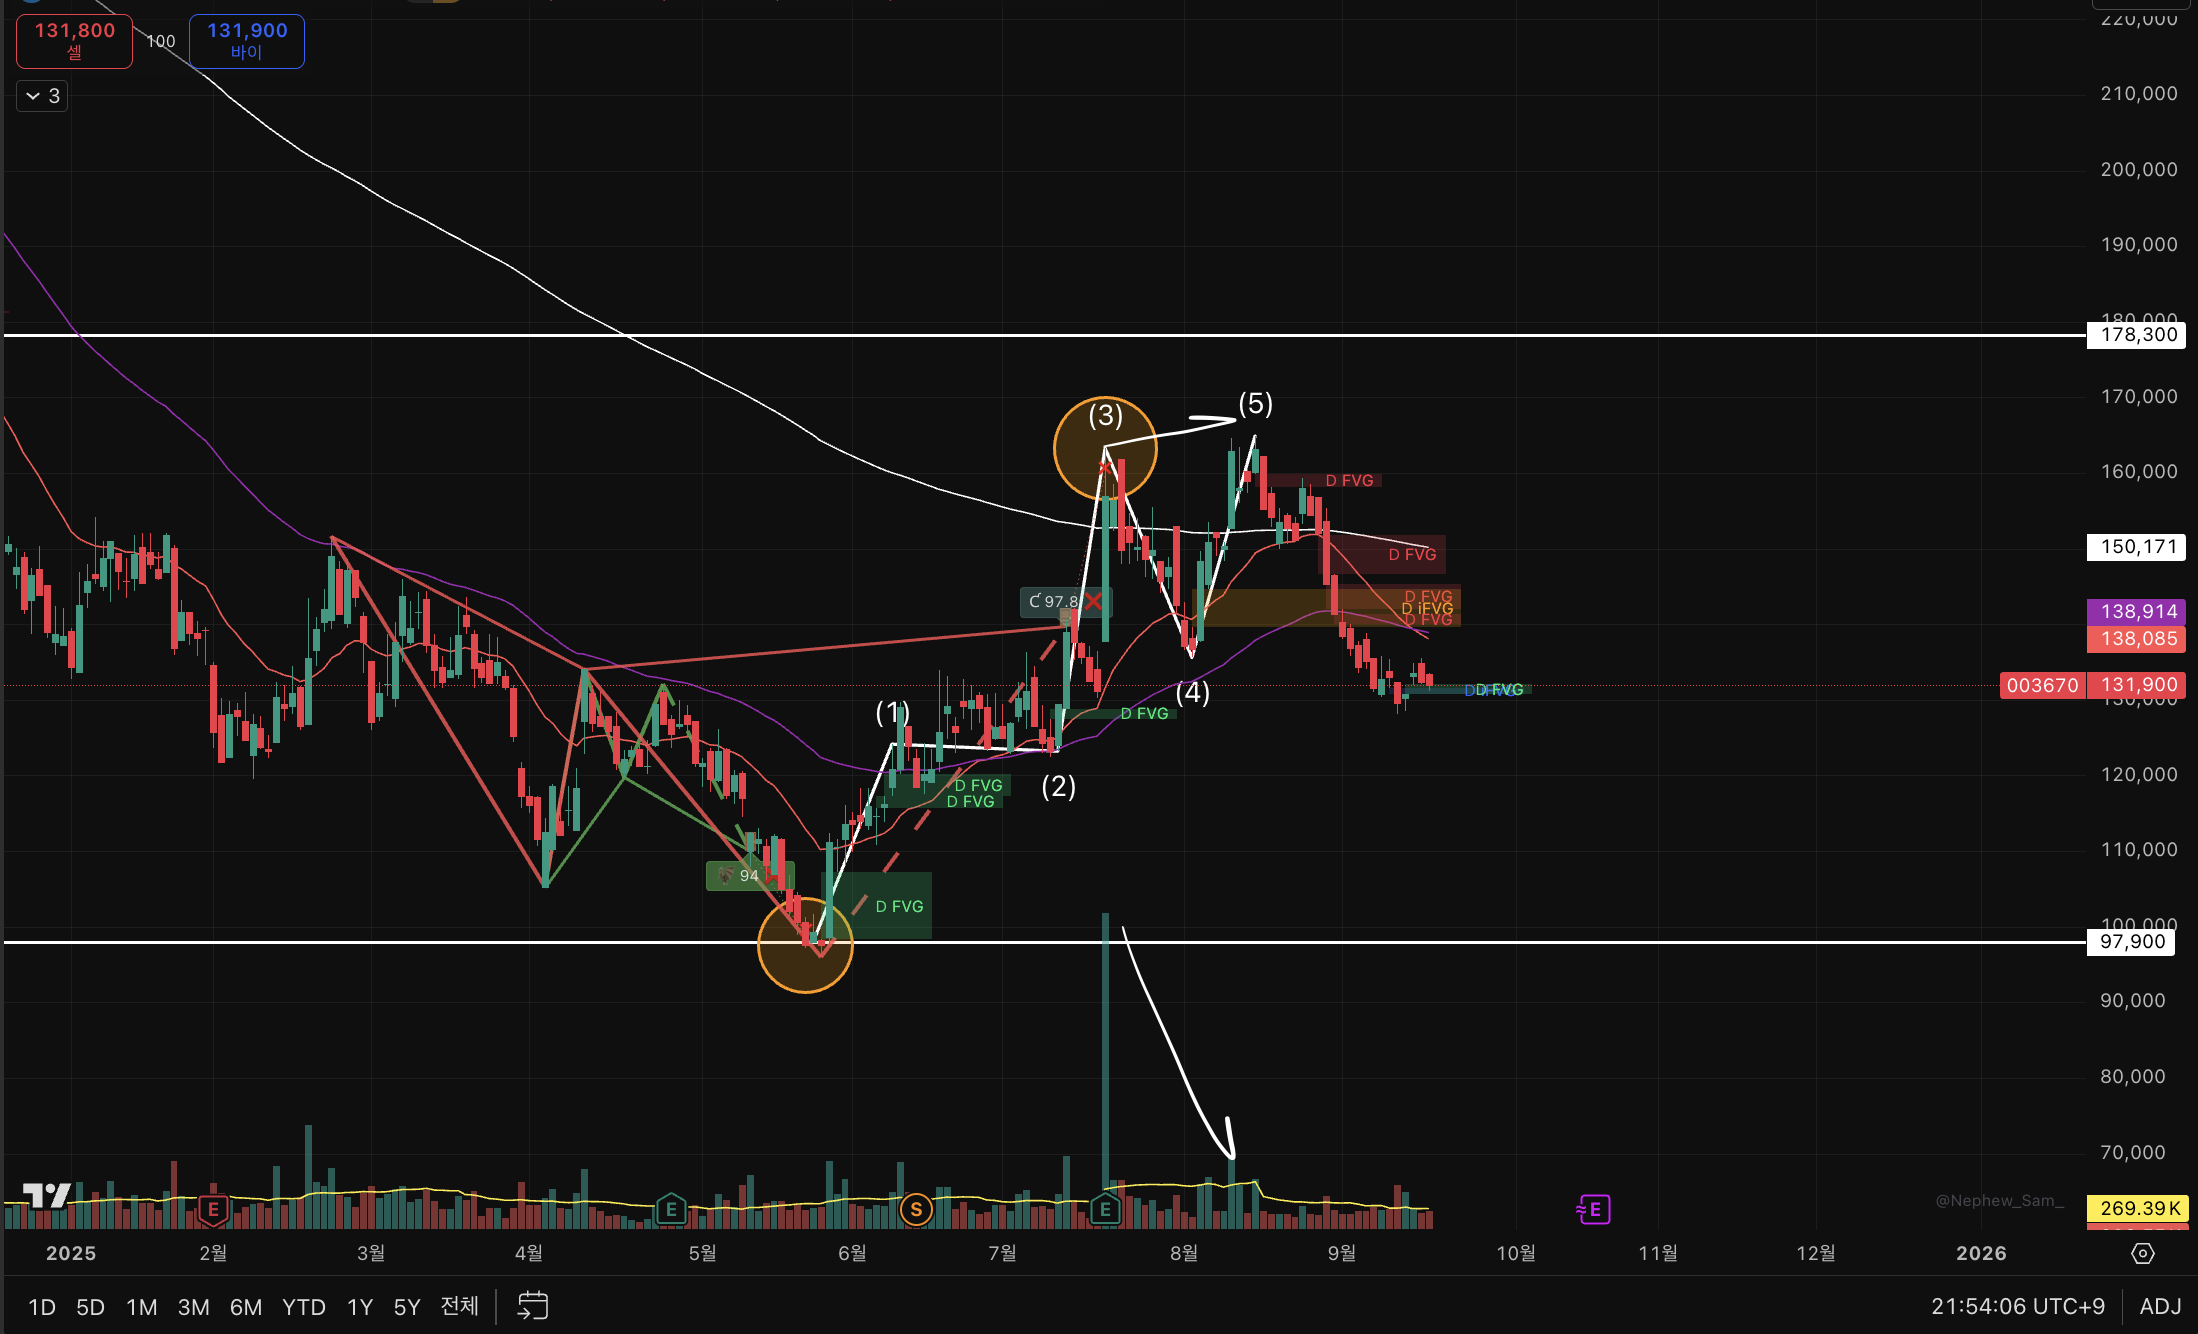Click the green E earnings marker in July

click(1105, 1209)
